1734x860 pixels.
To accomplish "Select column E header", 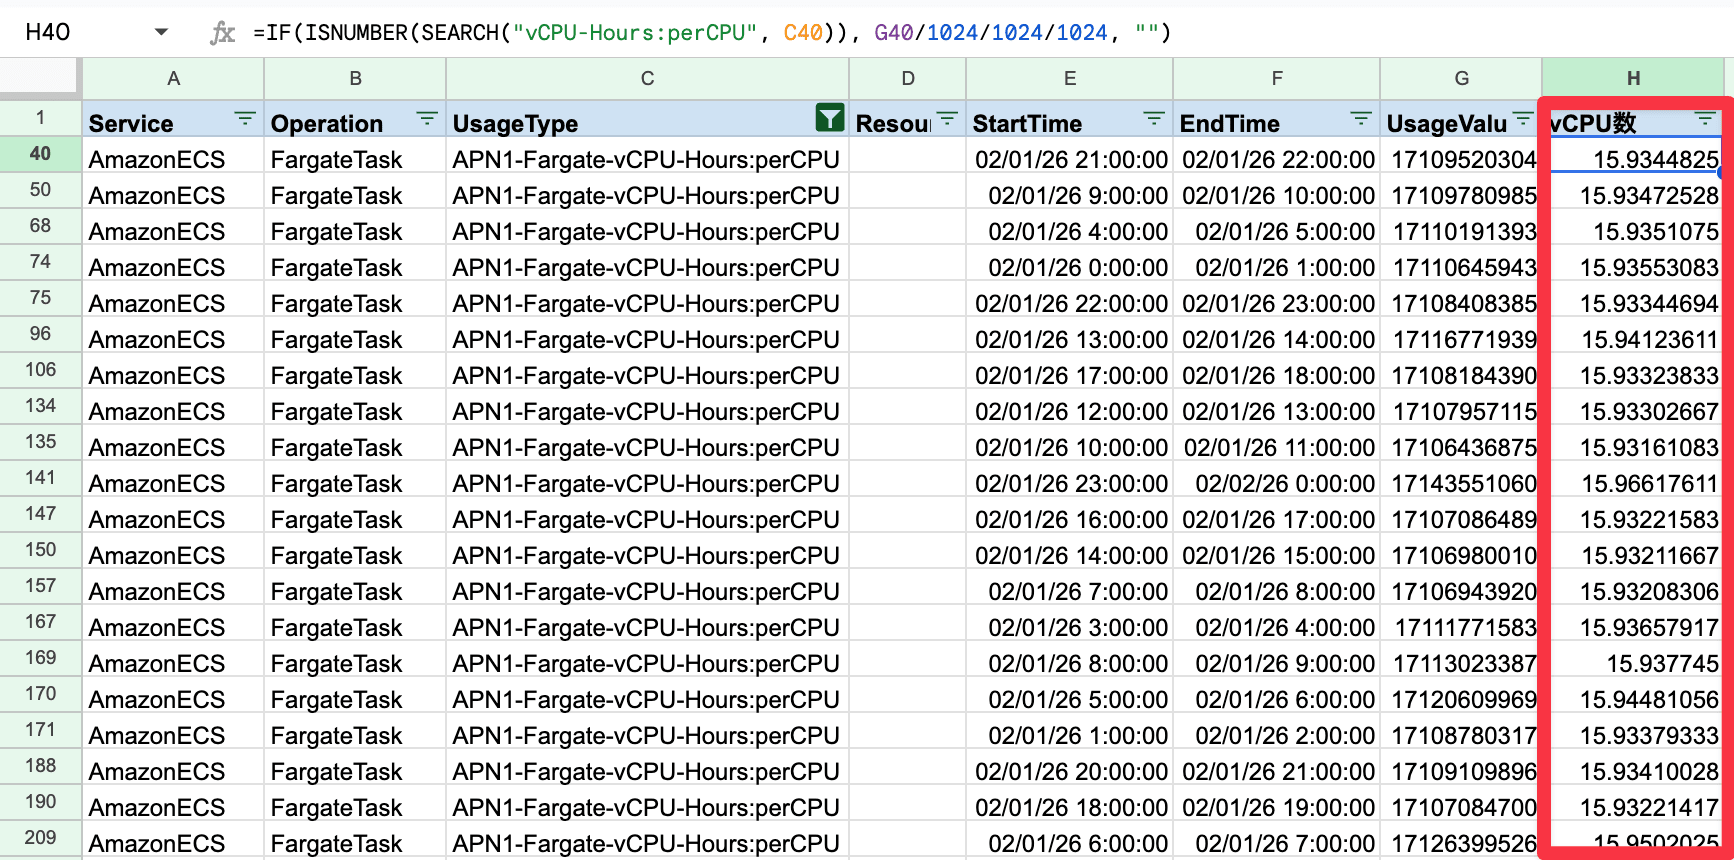I will tap(1069, 78).
